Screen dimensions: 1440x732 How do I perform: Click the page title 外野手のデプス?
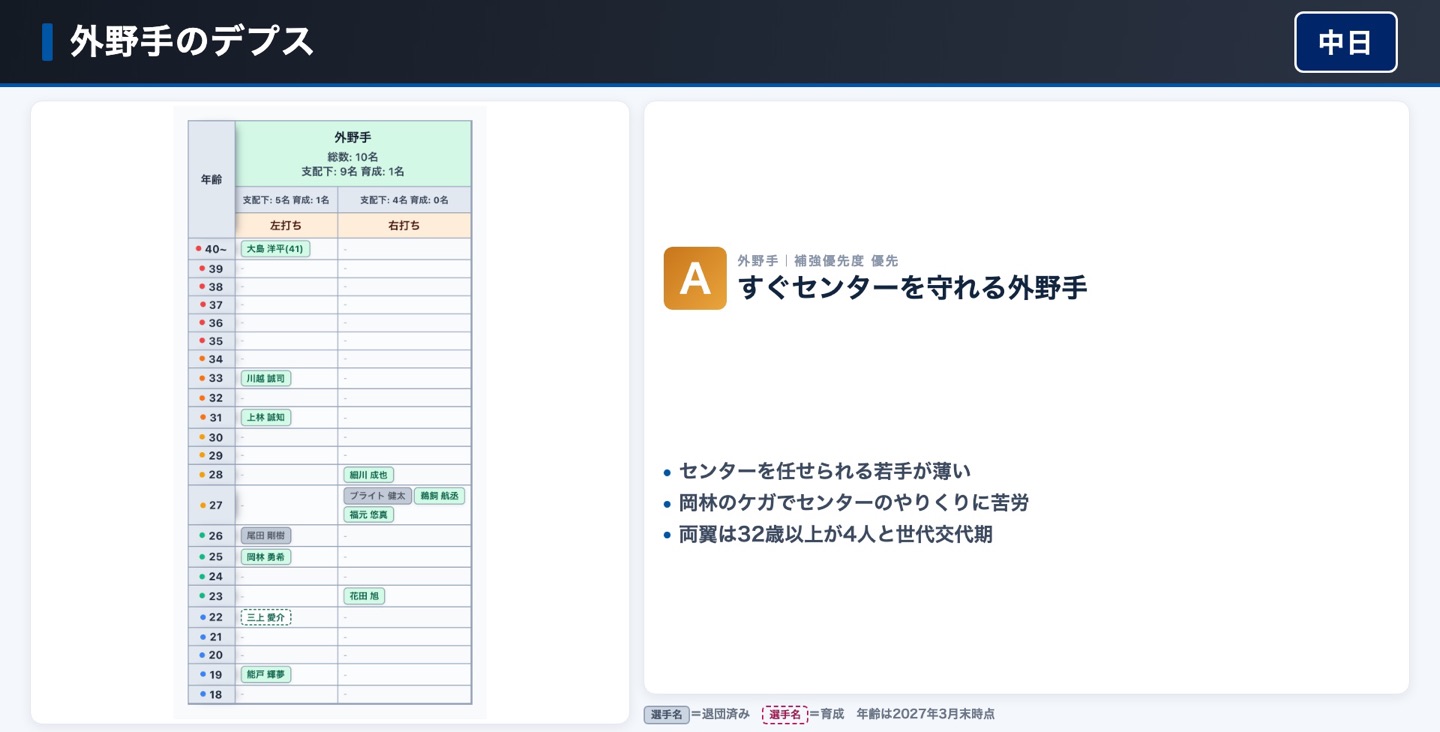click(x=192, y=42)
